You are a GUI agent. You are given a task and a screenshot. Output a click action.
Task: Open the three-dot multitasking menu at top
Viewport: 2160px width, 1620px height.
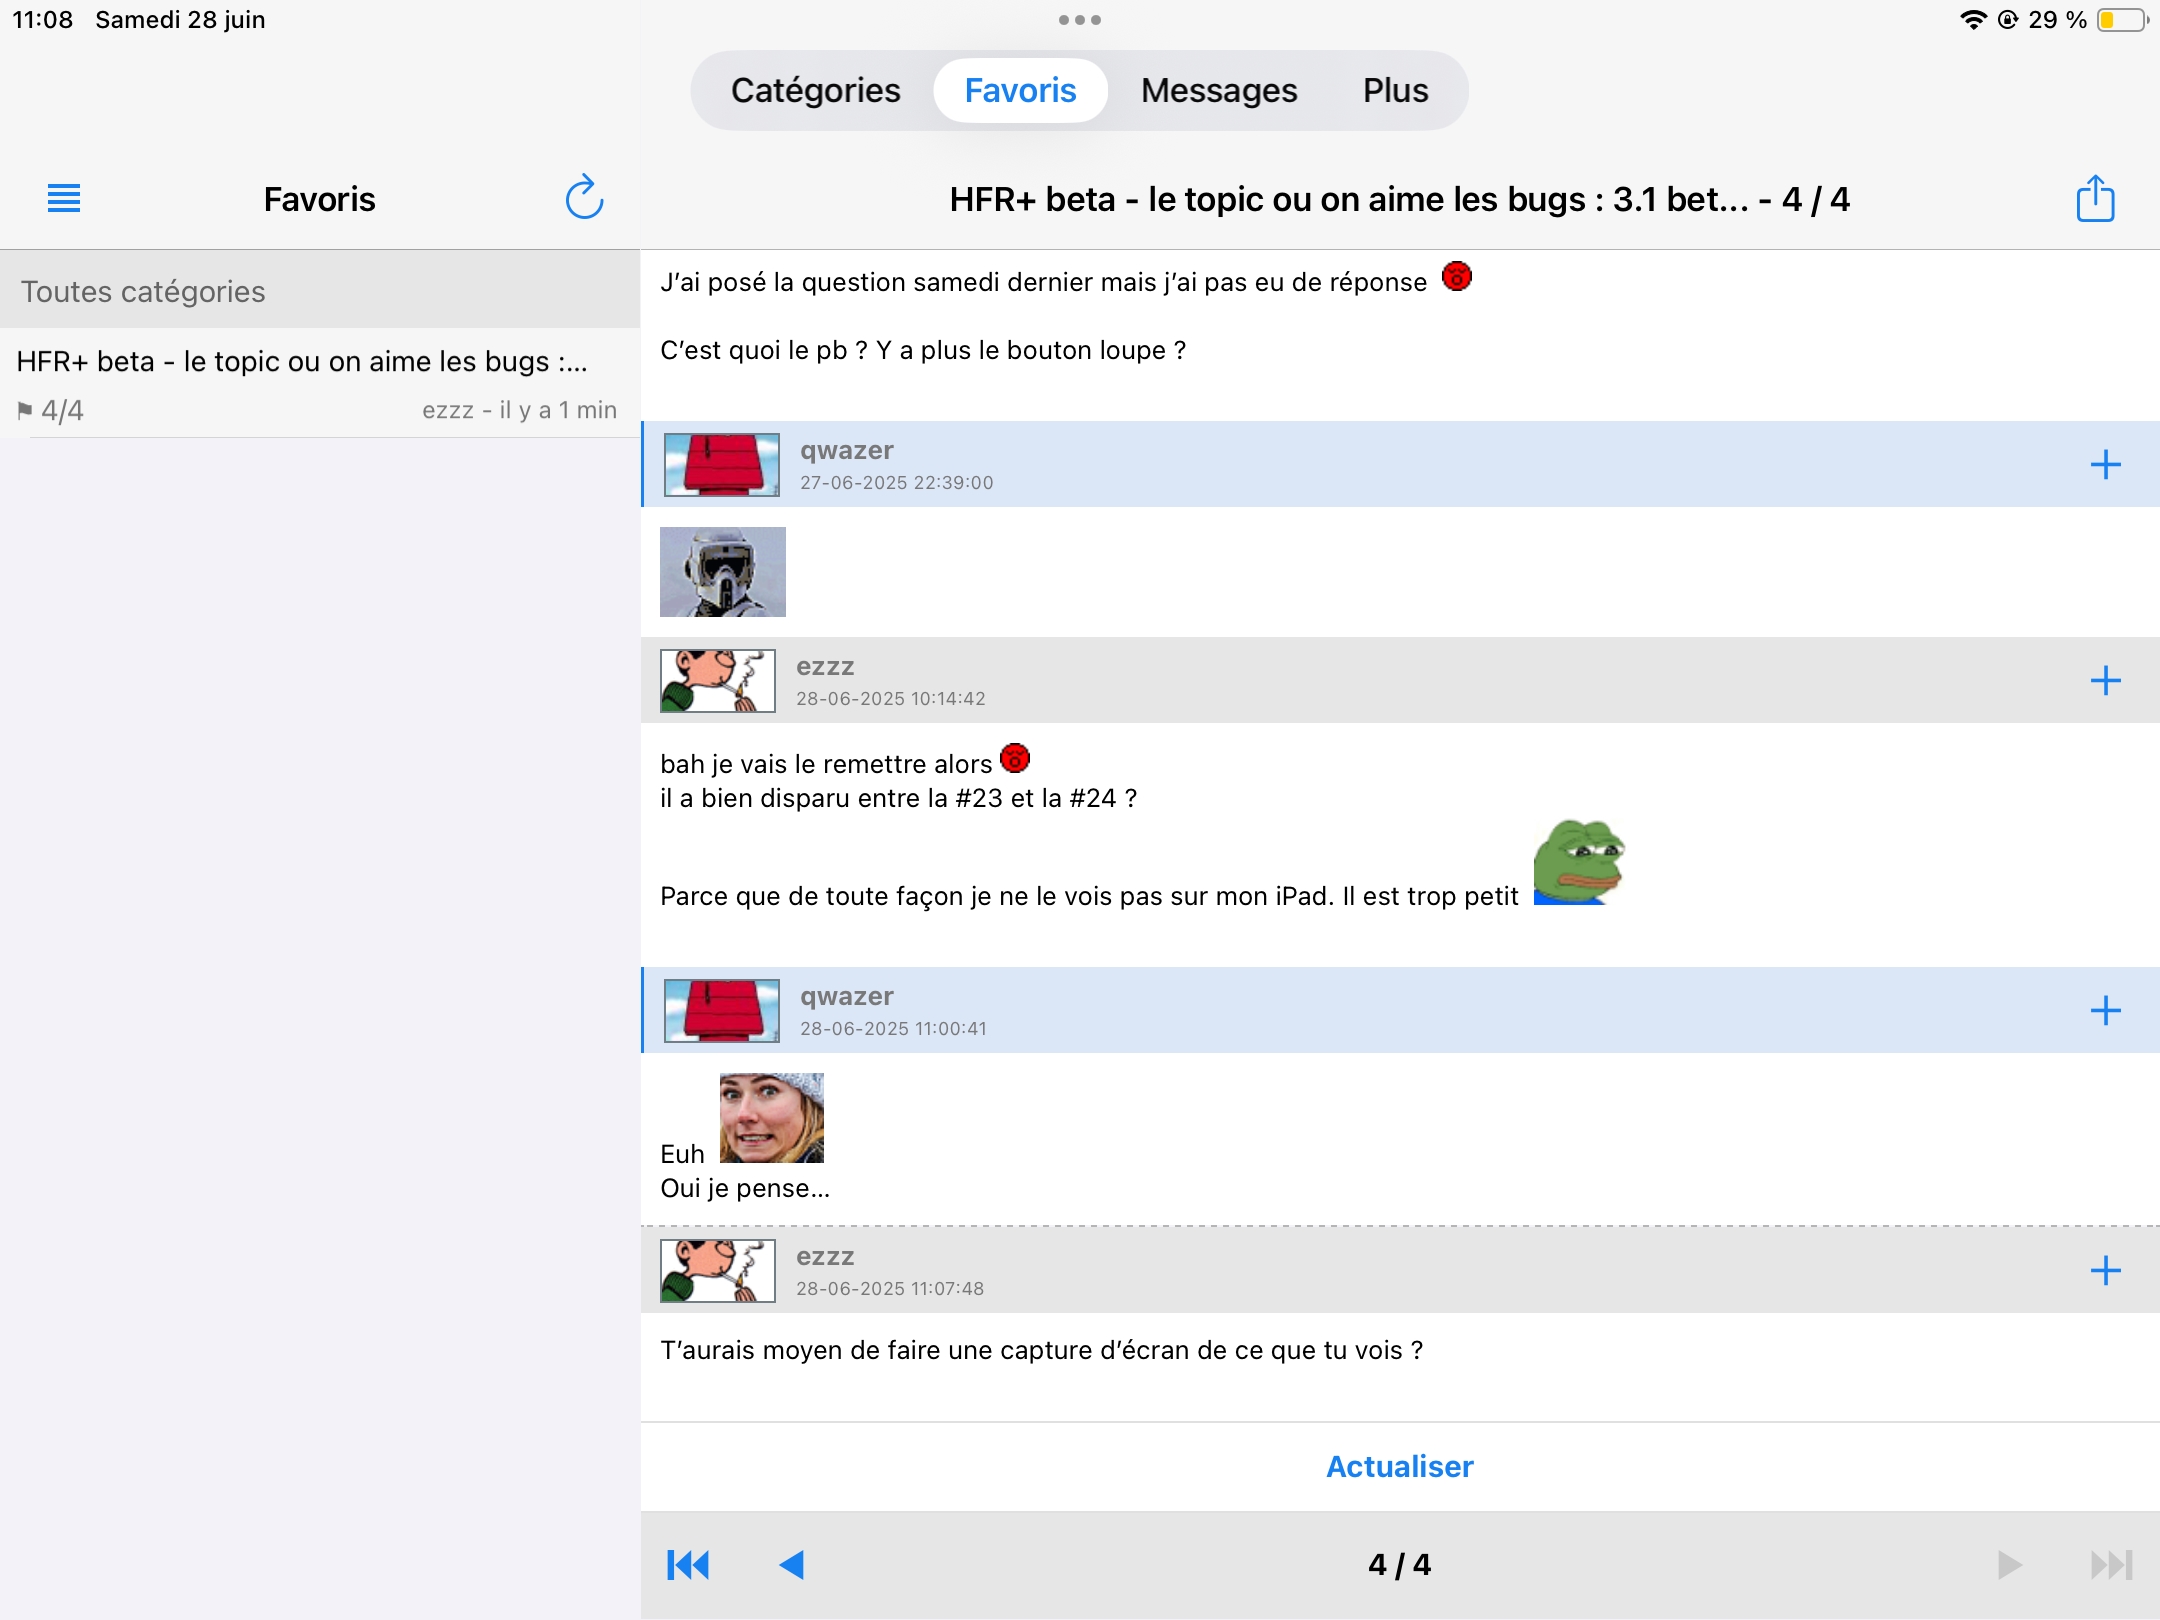point(1079,20)
